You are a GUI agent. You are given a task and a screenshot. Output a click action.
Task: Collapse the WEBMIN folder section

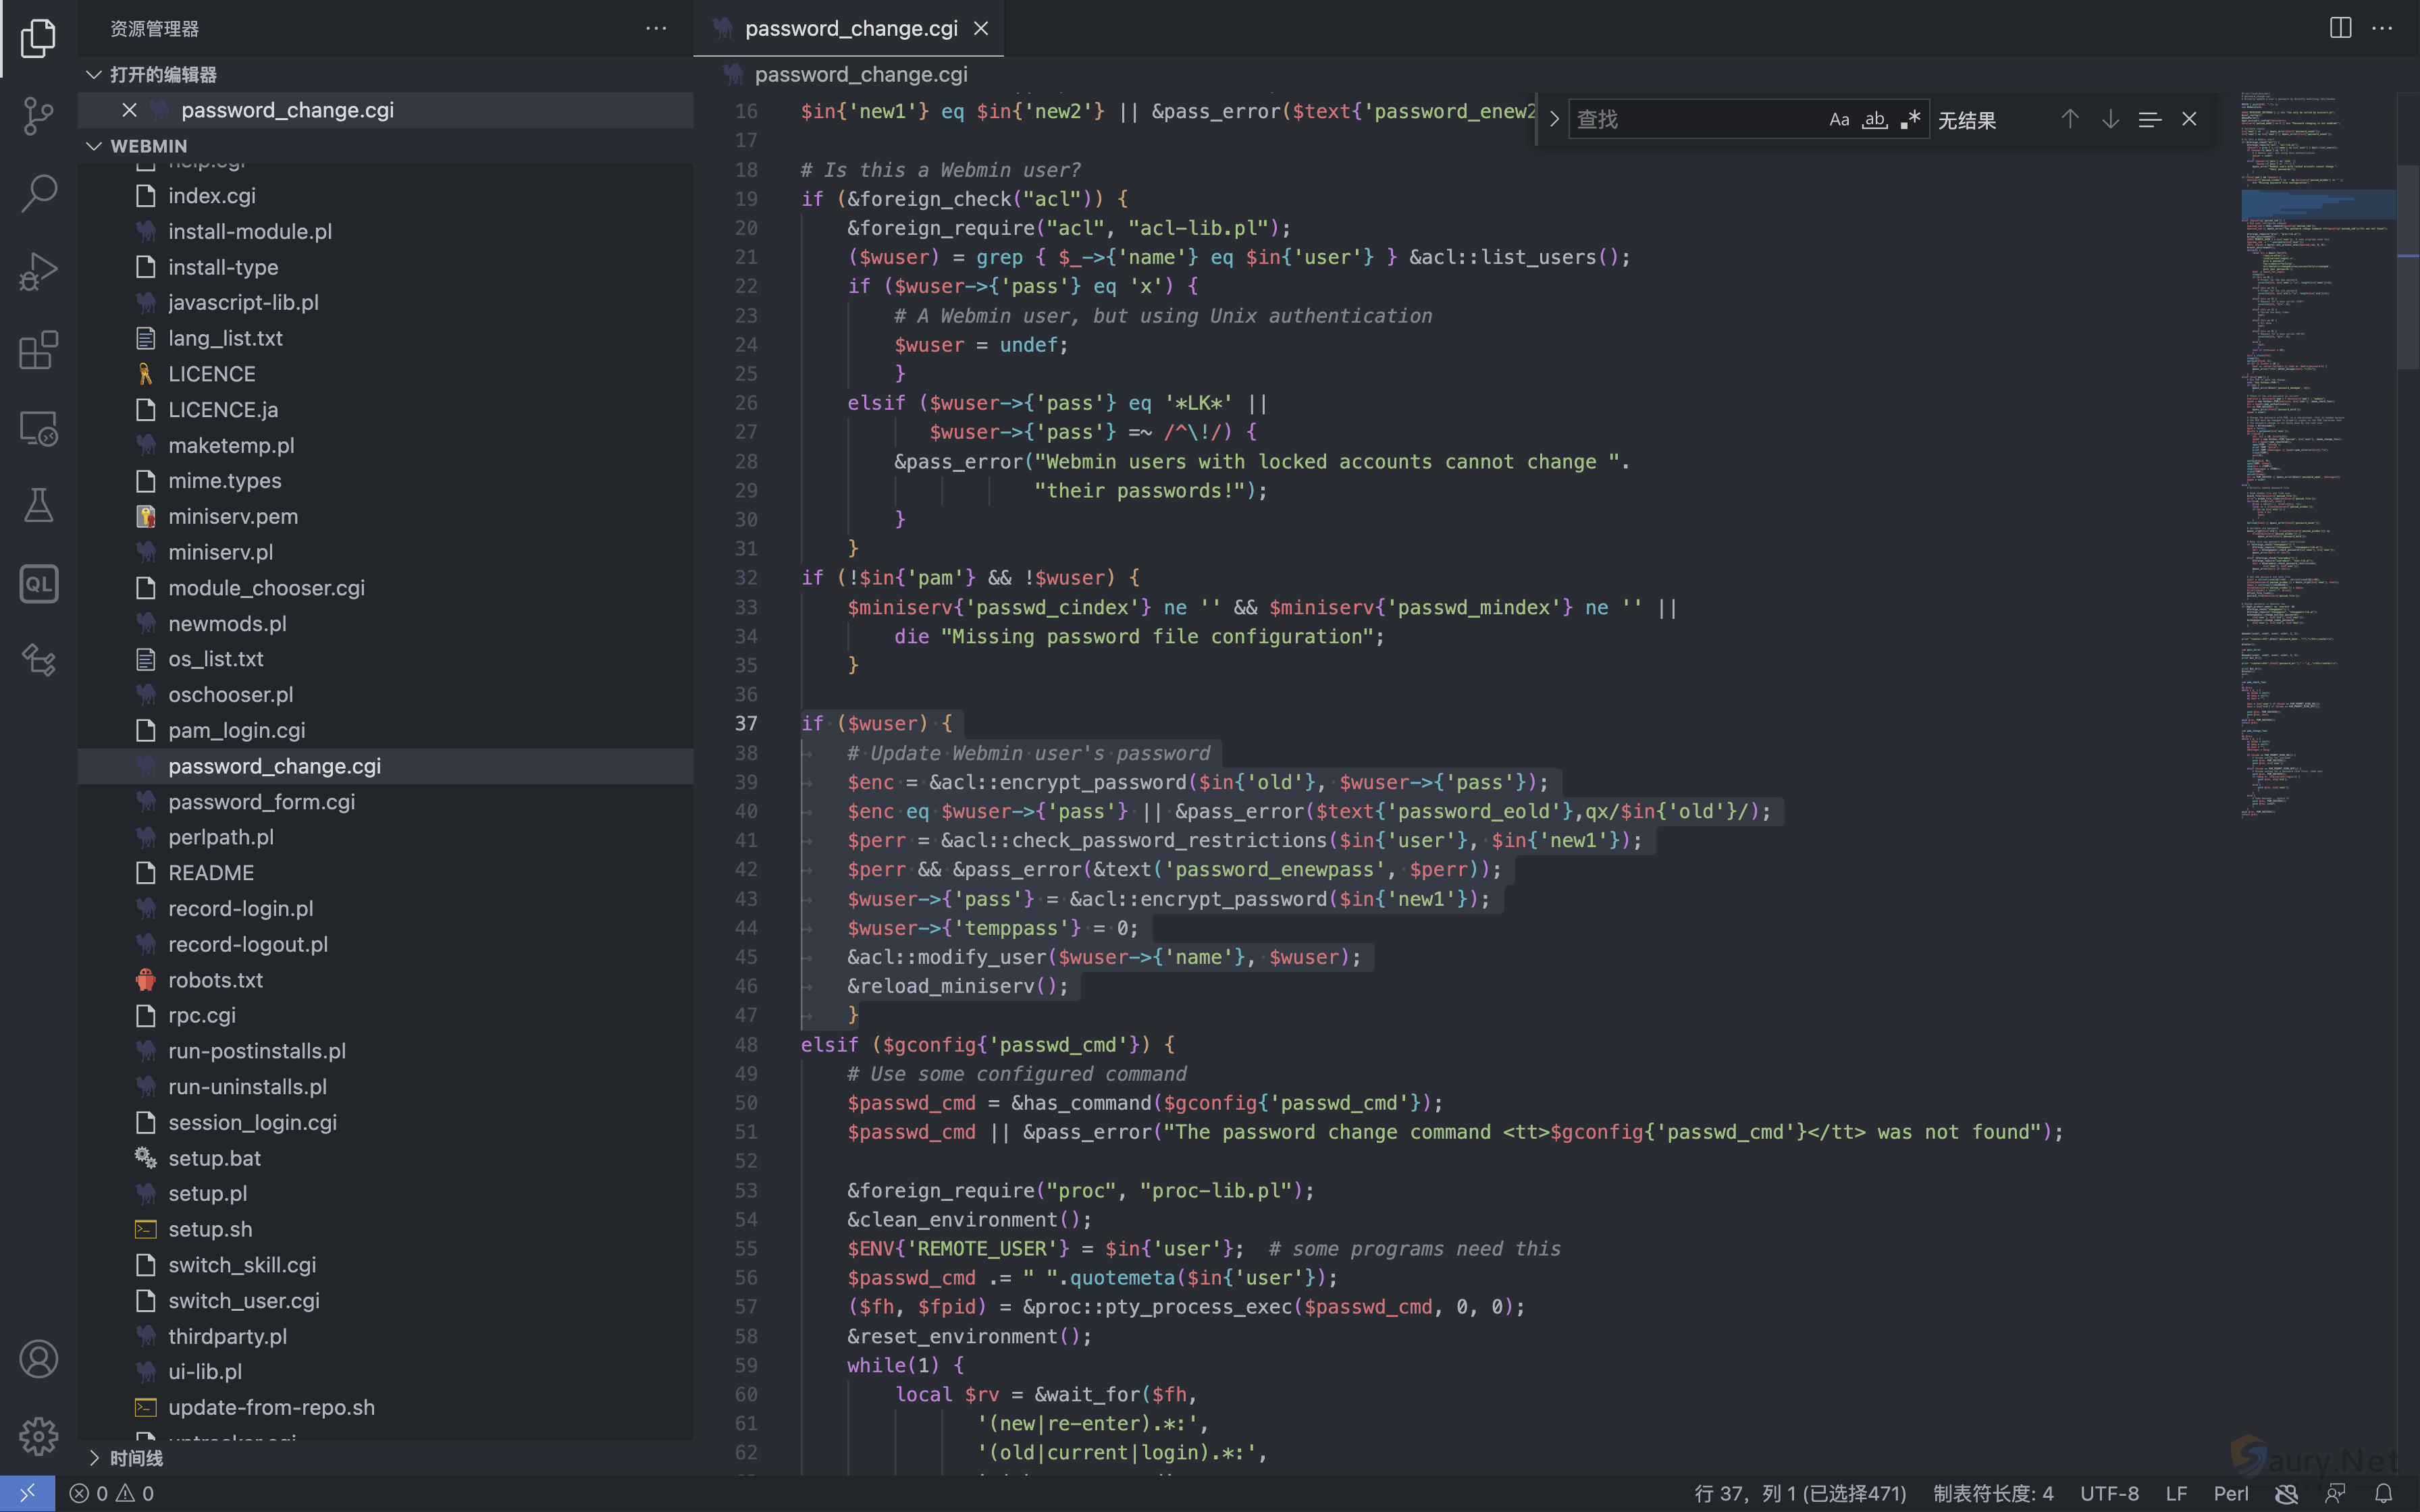click(x=94, y=146)
